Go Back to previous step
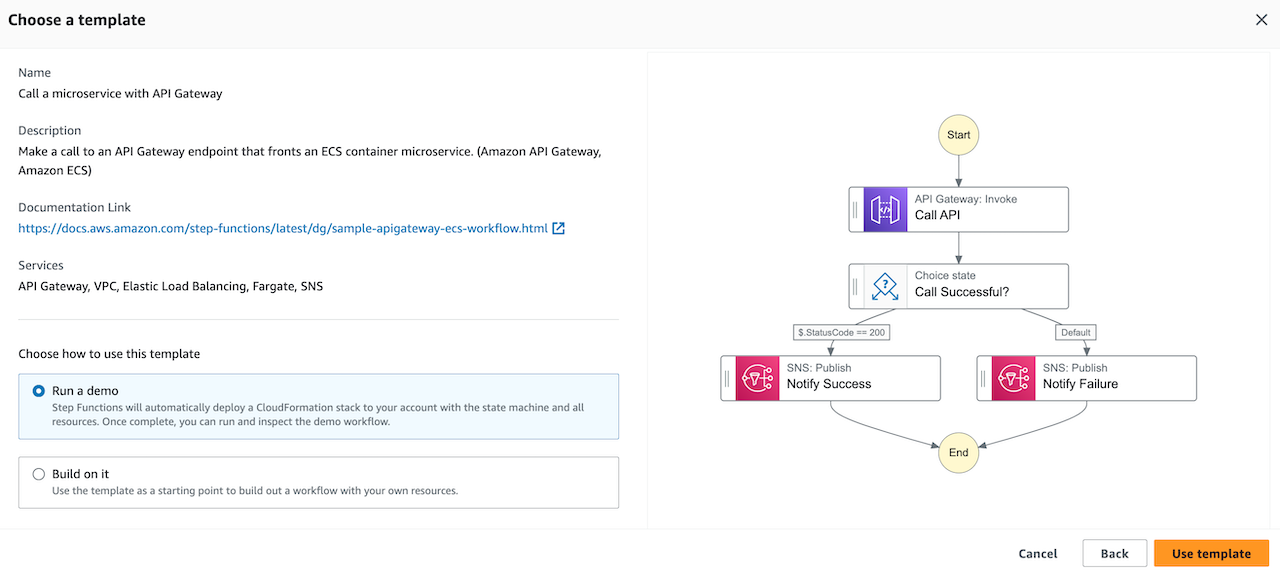 [x=1114, y=553]
